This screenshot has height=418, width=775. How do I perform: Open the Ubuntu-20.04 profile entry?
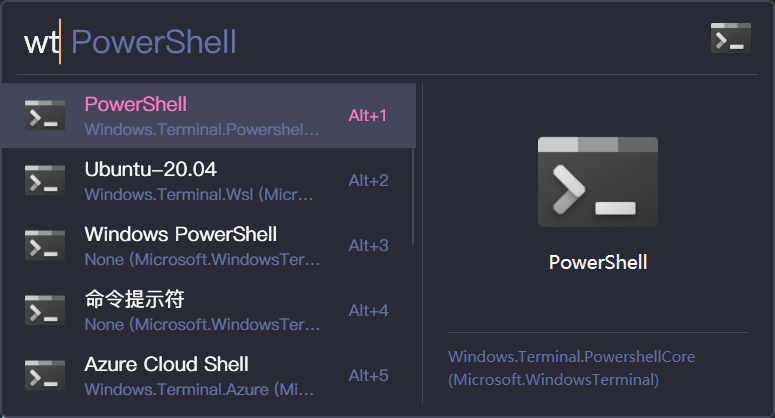151,169
